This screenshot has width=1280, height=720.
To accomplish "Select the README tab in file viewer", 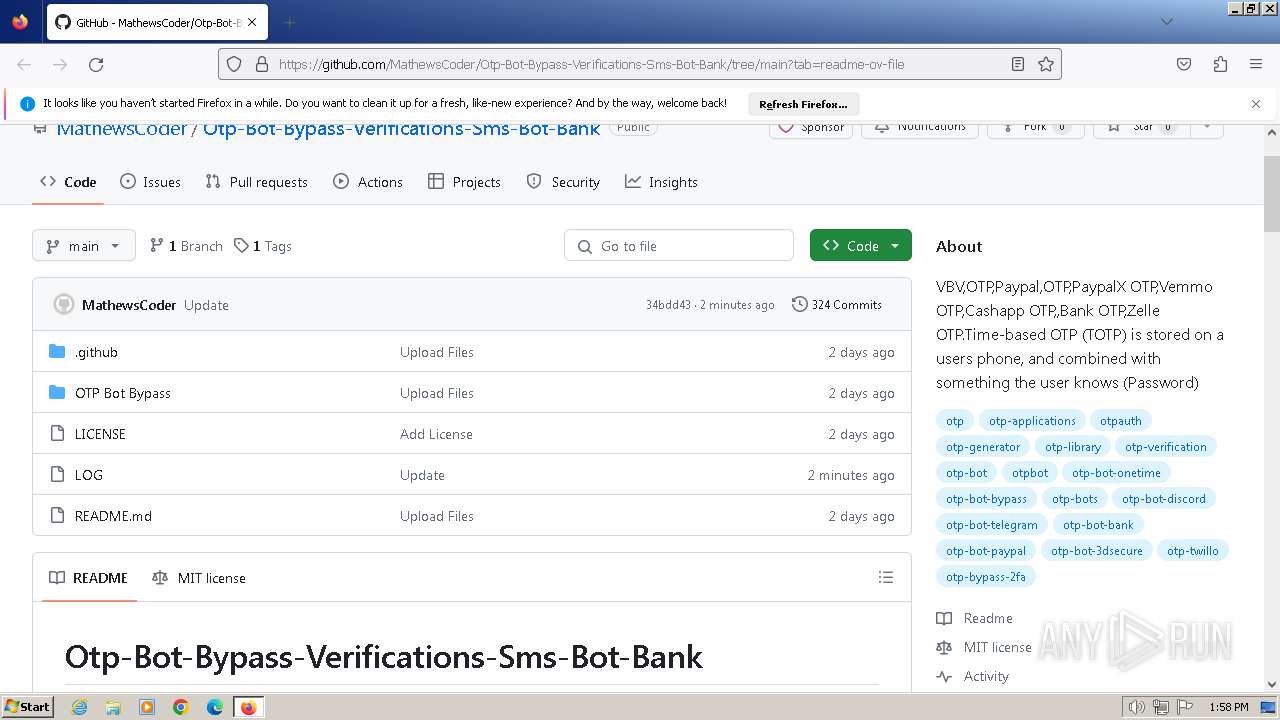I will (x=88, y=578).
